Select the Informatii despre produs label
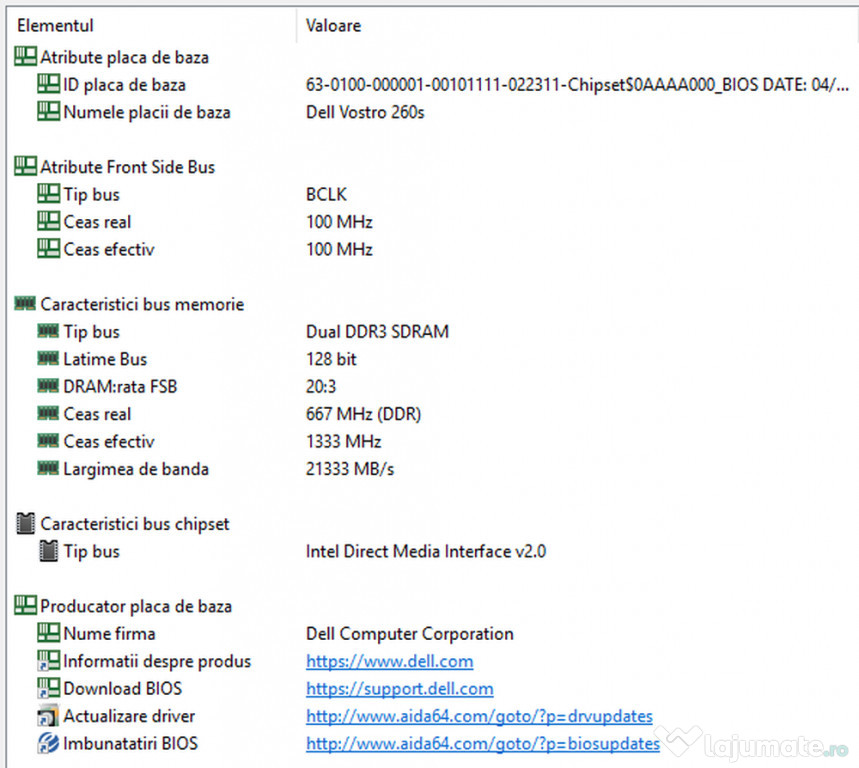Viewport: 859px width, 768px height. (x=157, y=661)
